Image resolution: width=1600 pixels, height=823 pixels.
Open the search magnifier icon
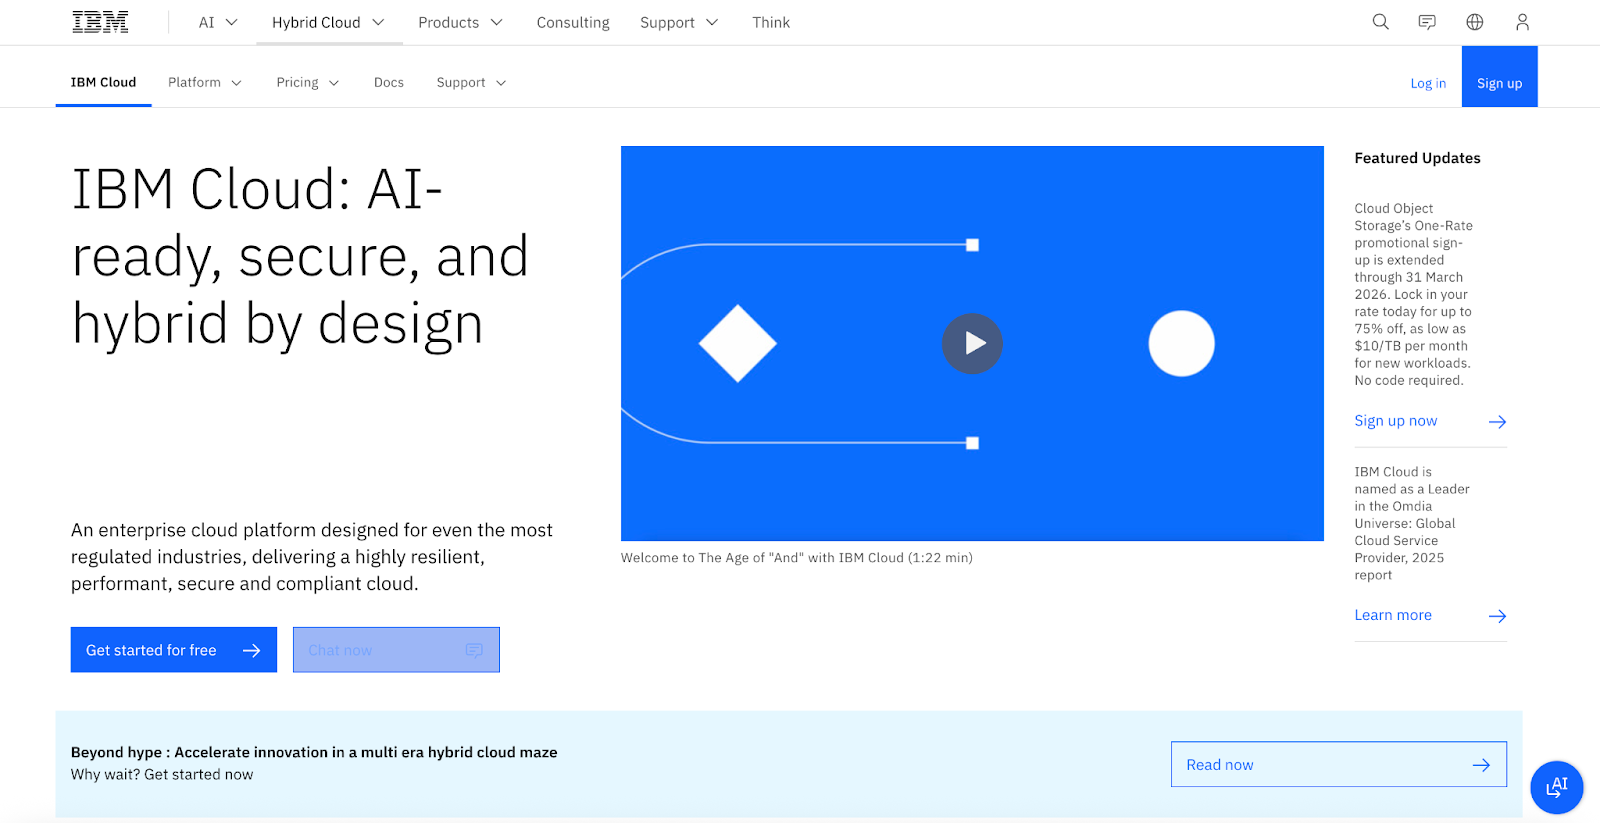pos(1380,22)
